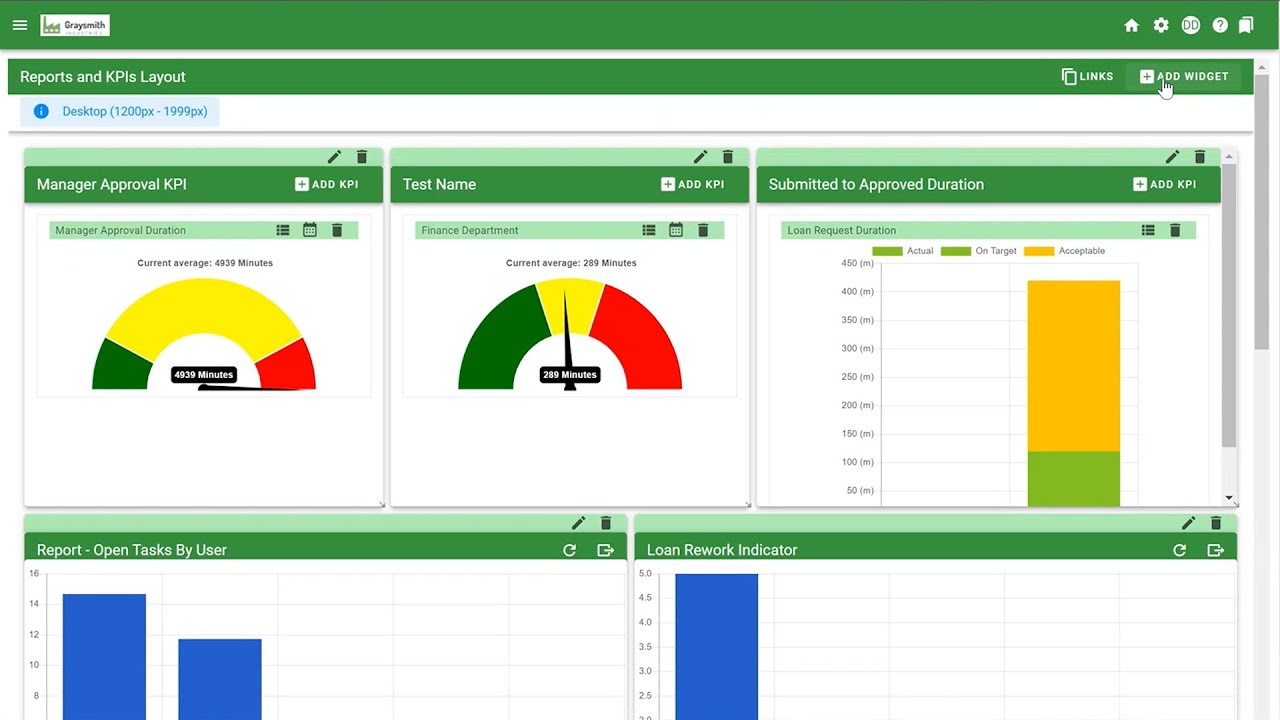Open list view of Finance Department KPI
The width and height of the screenshot is (1280, 720).
(x=649, y=230)
